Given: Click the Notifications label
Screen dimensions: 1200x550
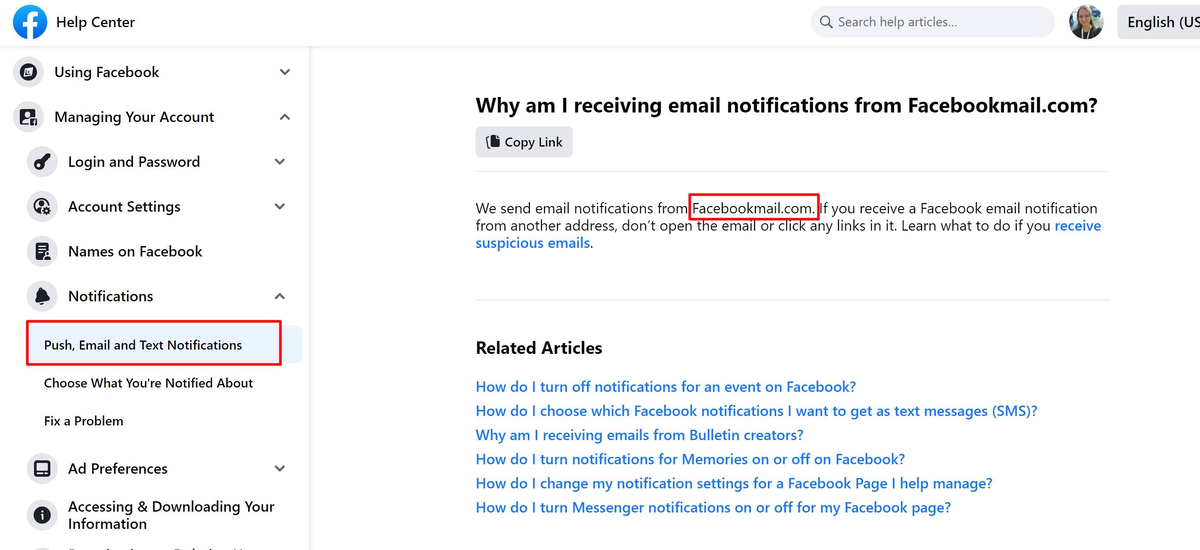Looking at the screenshot, I should click(111, 296).
